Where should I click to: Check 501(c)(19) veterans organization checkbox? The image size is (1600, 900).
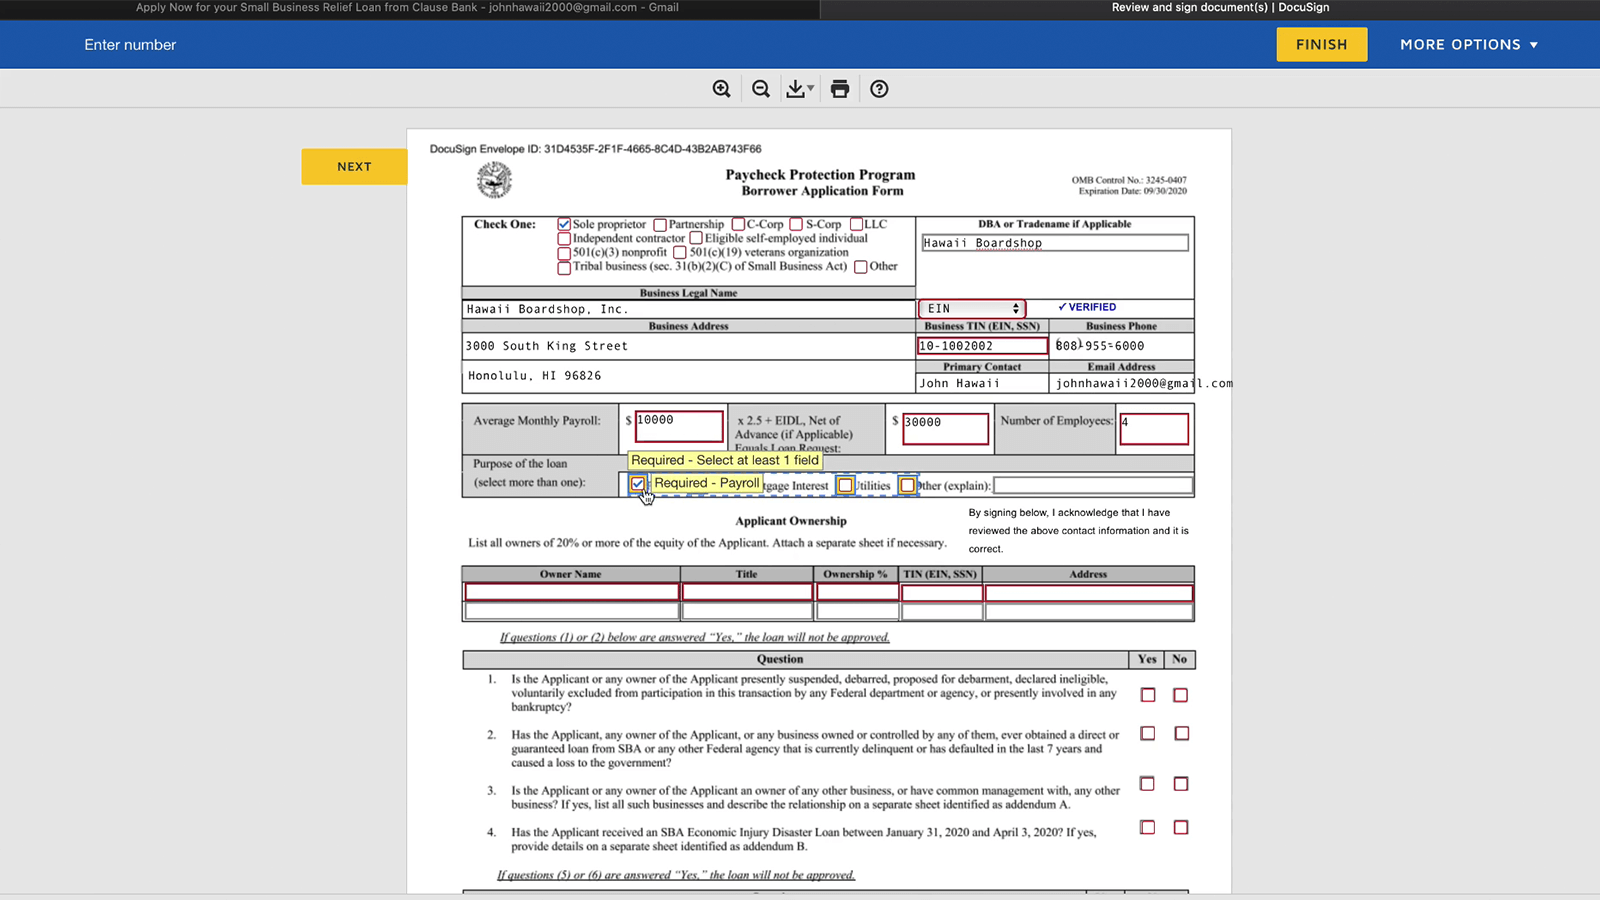pos(680,253)
